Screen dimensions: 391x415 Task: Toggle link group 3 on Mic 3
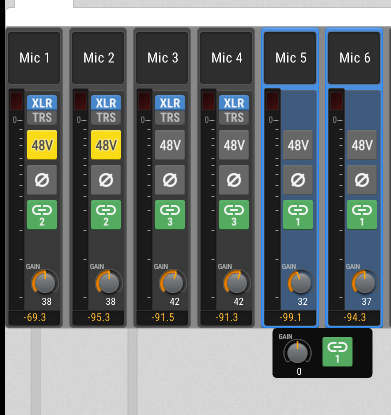point(170,215)
